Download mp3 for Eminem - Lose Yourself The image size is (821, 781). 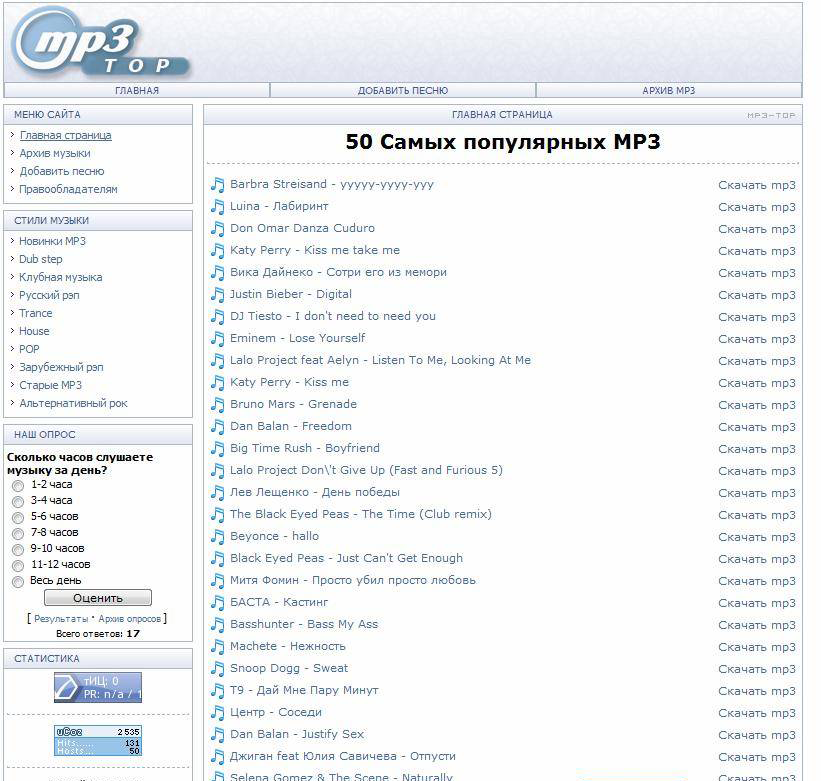(757, 339)
